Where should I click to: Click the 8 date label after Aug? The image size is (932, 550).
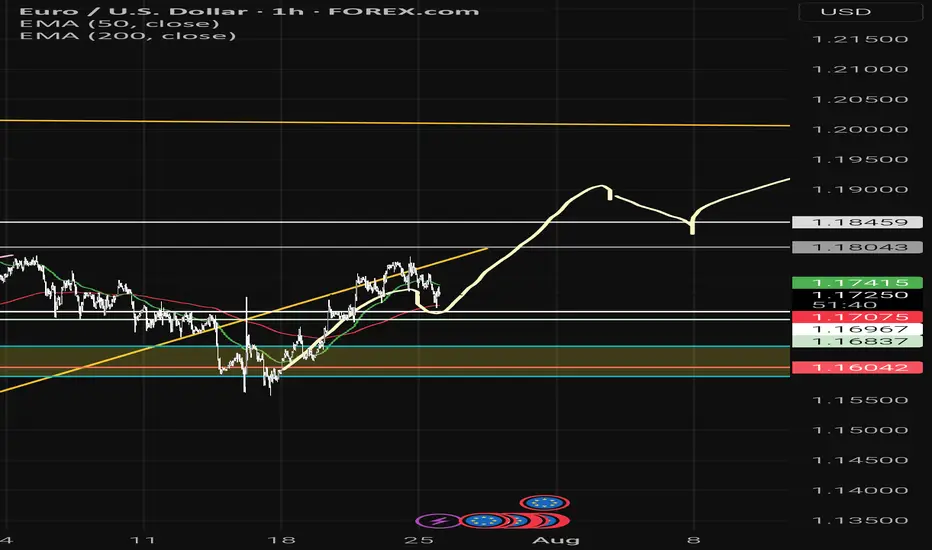coord(694,540)
